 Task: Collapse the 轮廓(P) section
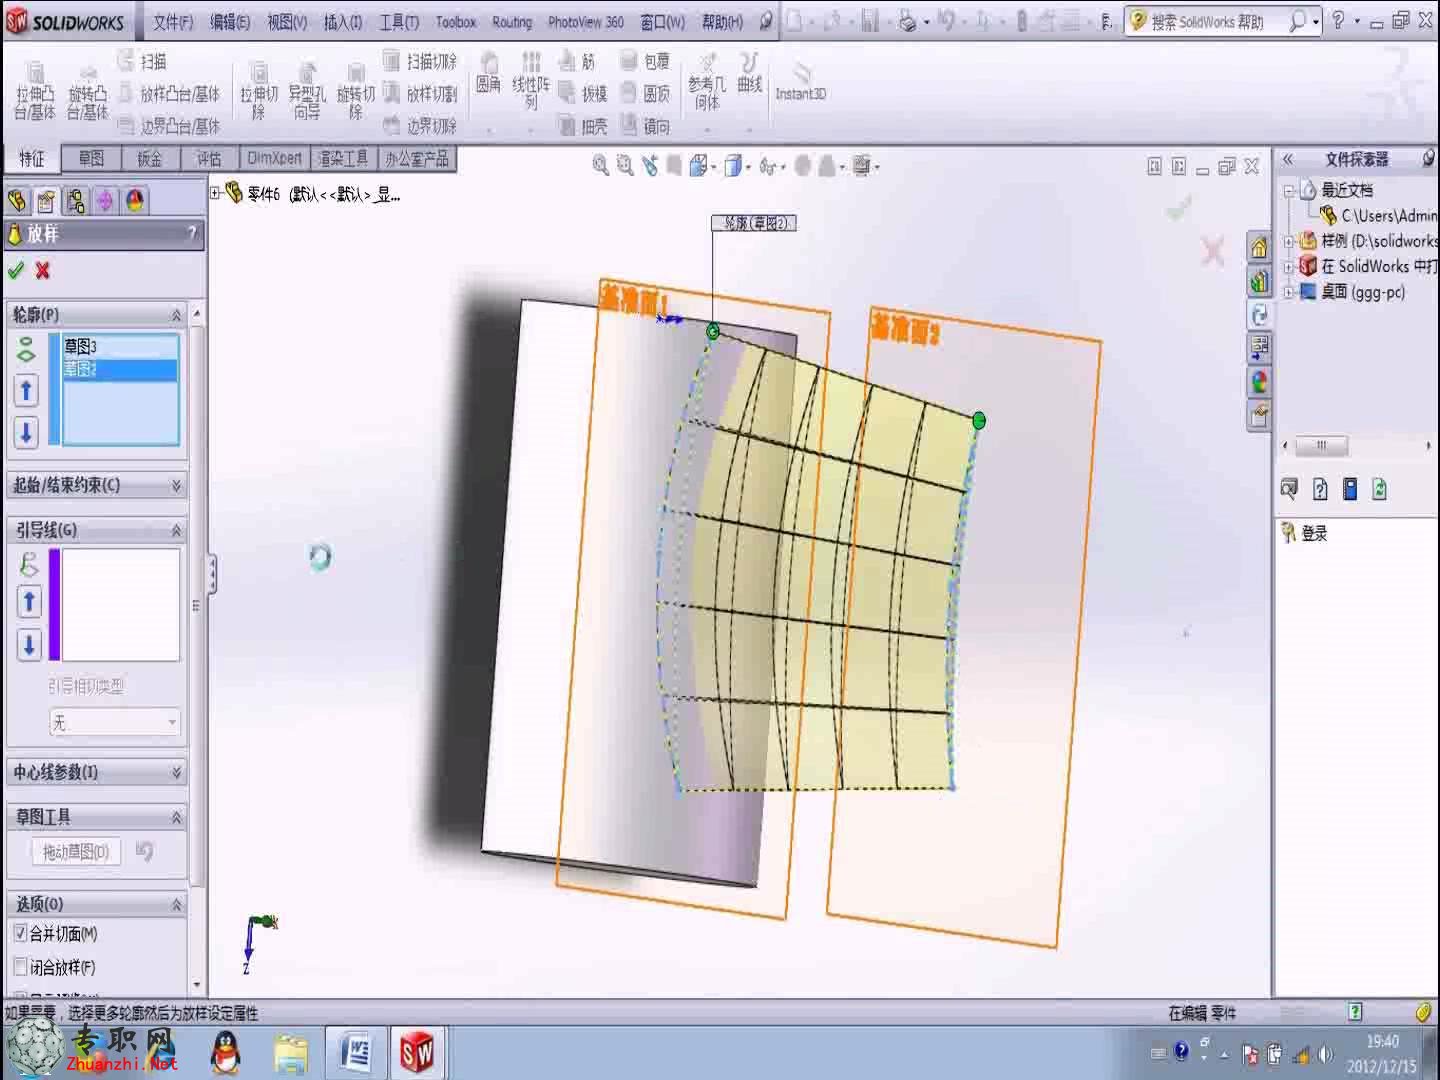[x=176, y=315]
